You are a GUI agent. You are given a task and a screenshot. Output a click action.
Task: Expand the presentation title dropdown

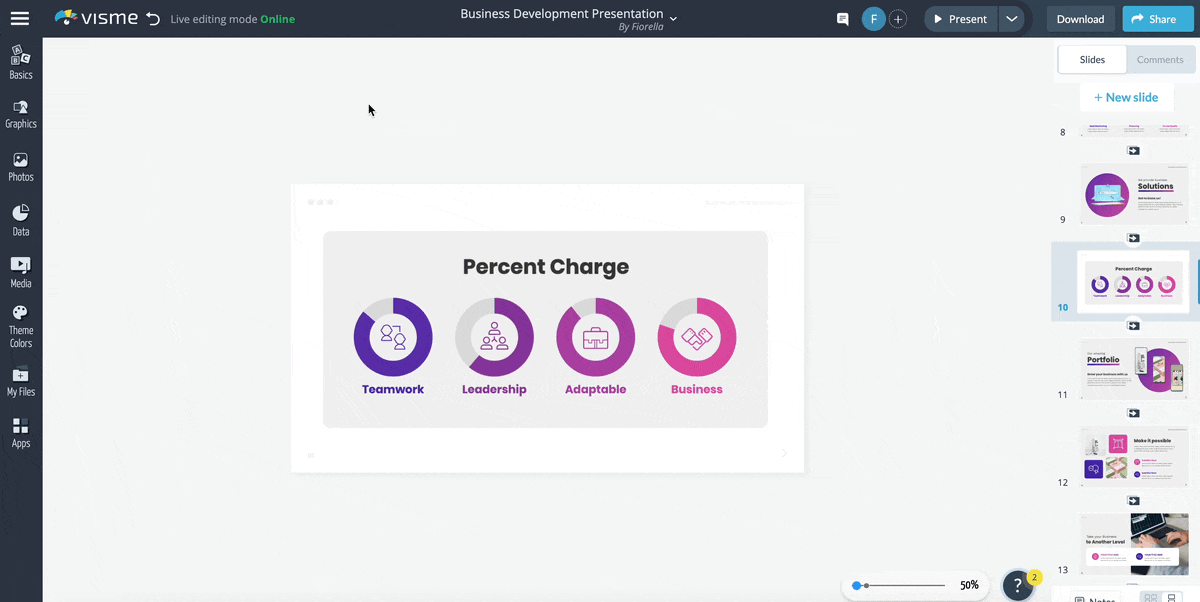tap(673, 18)
